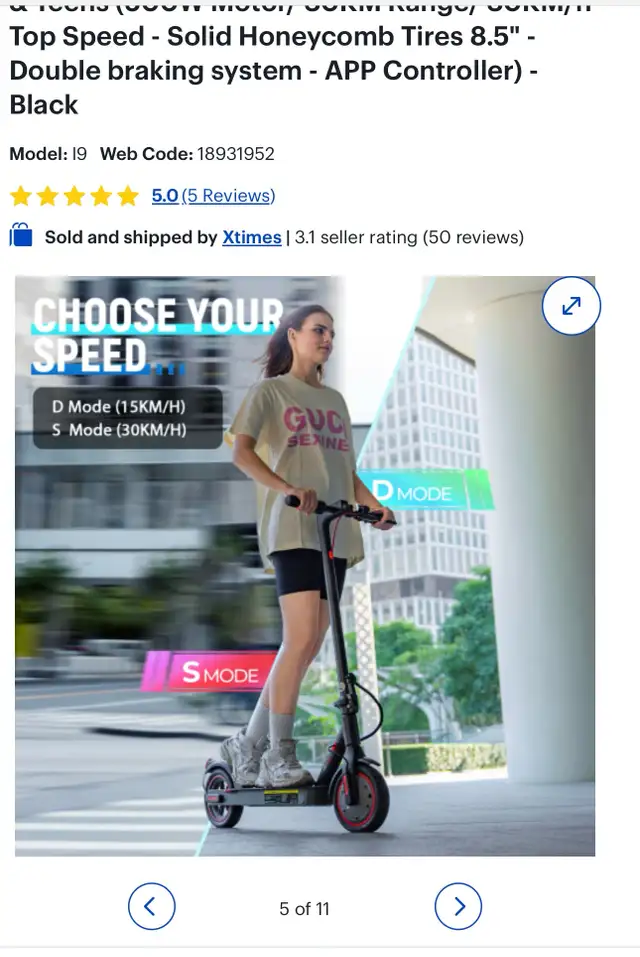640x957 pixels.
Task: Advance to the next product image
Action: tap(458, 906)
